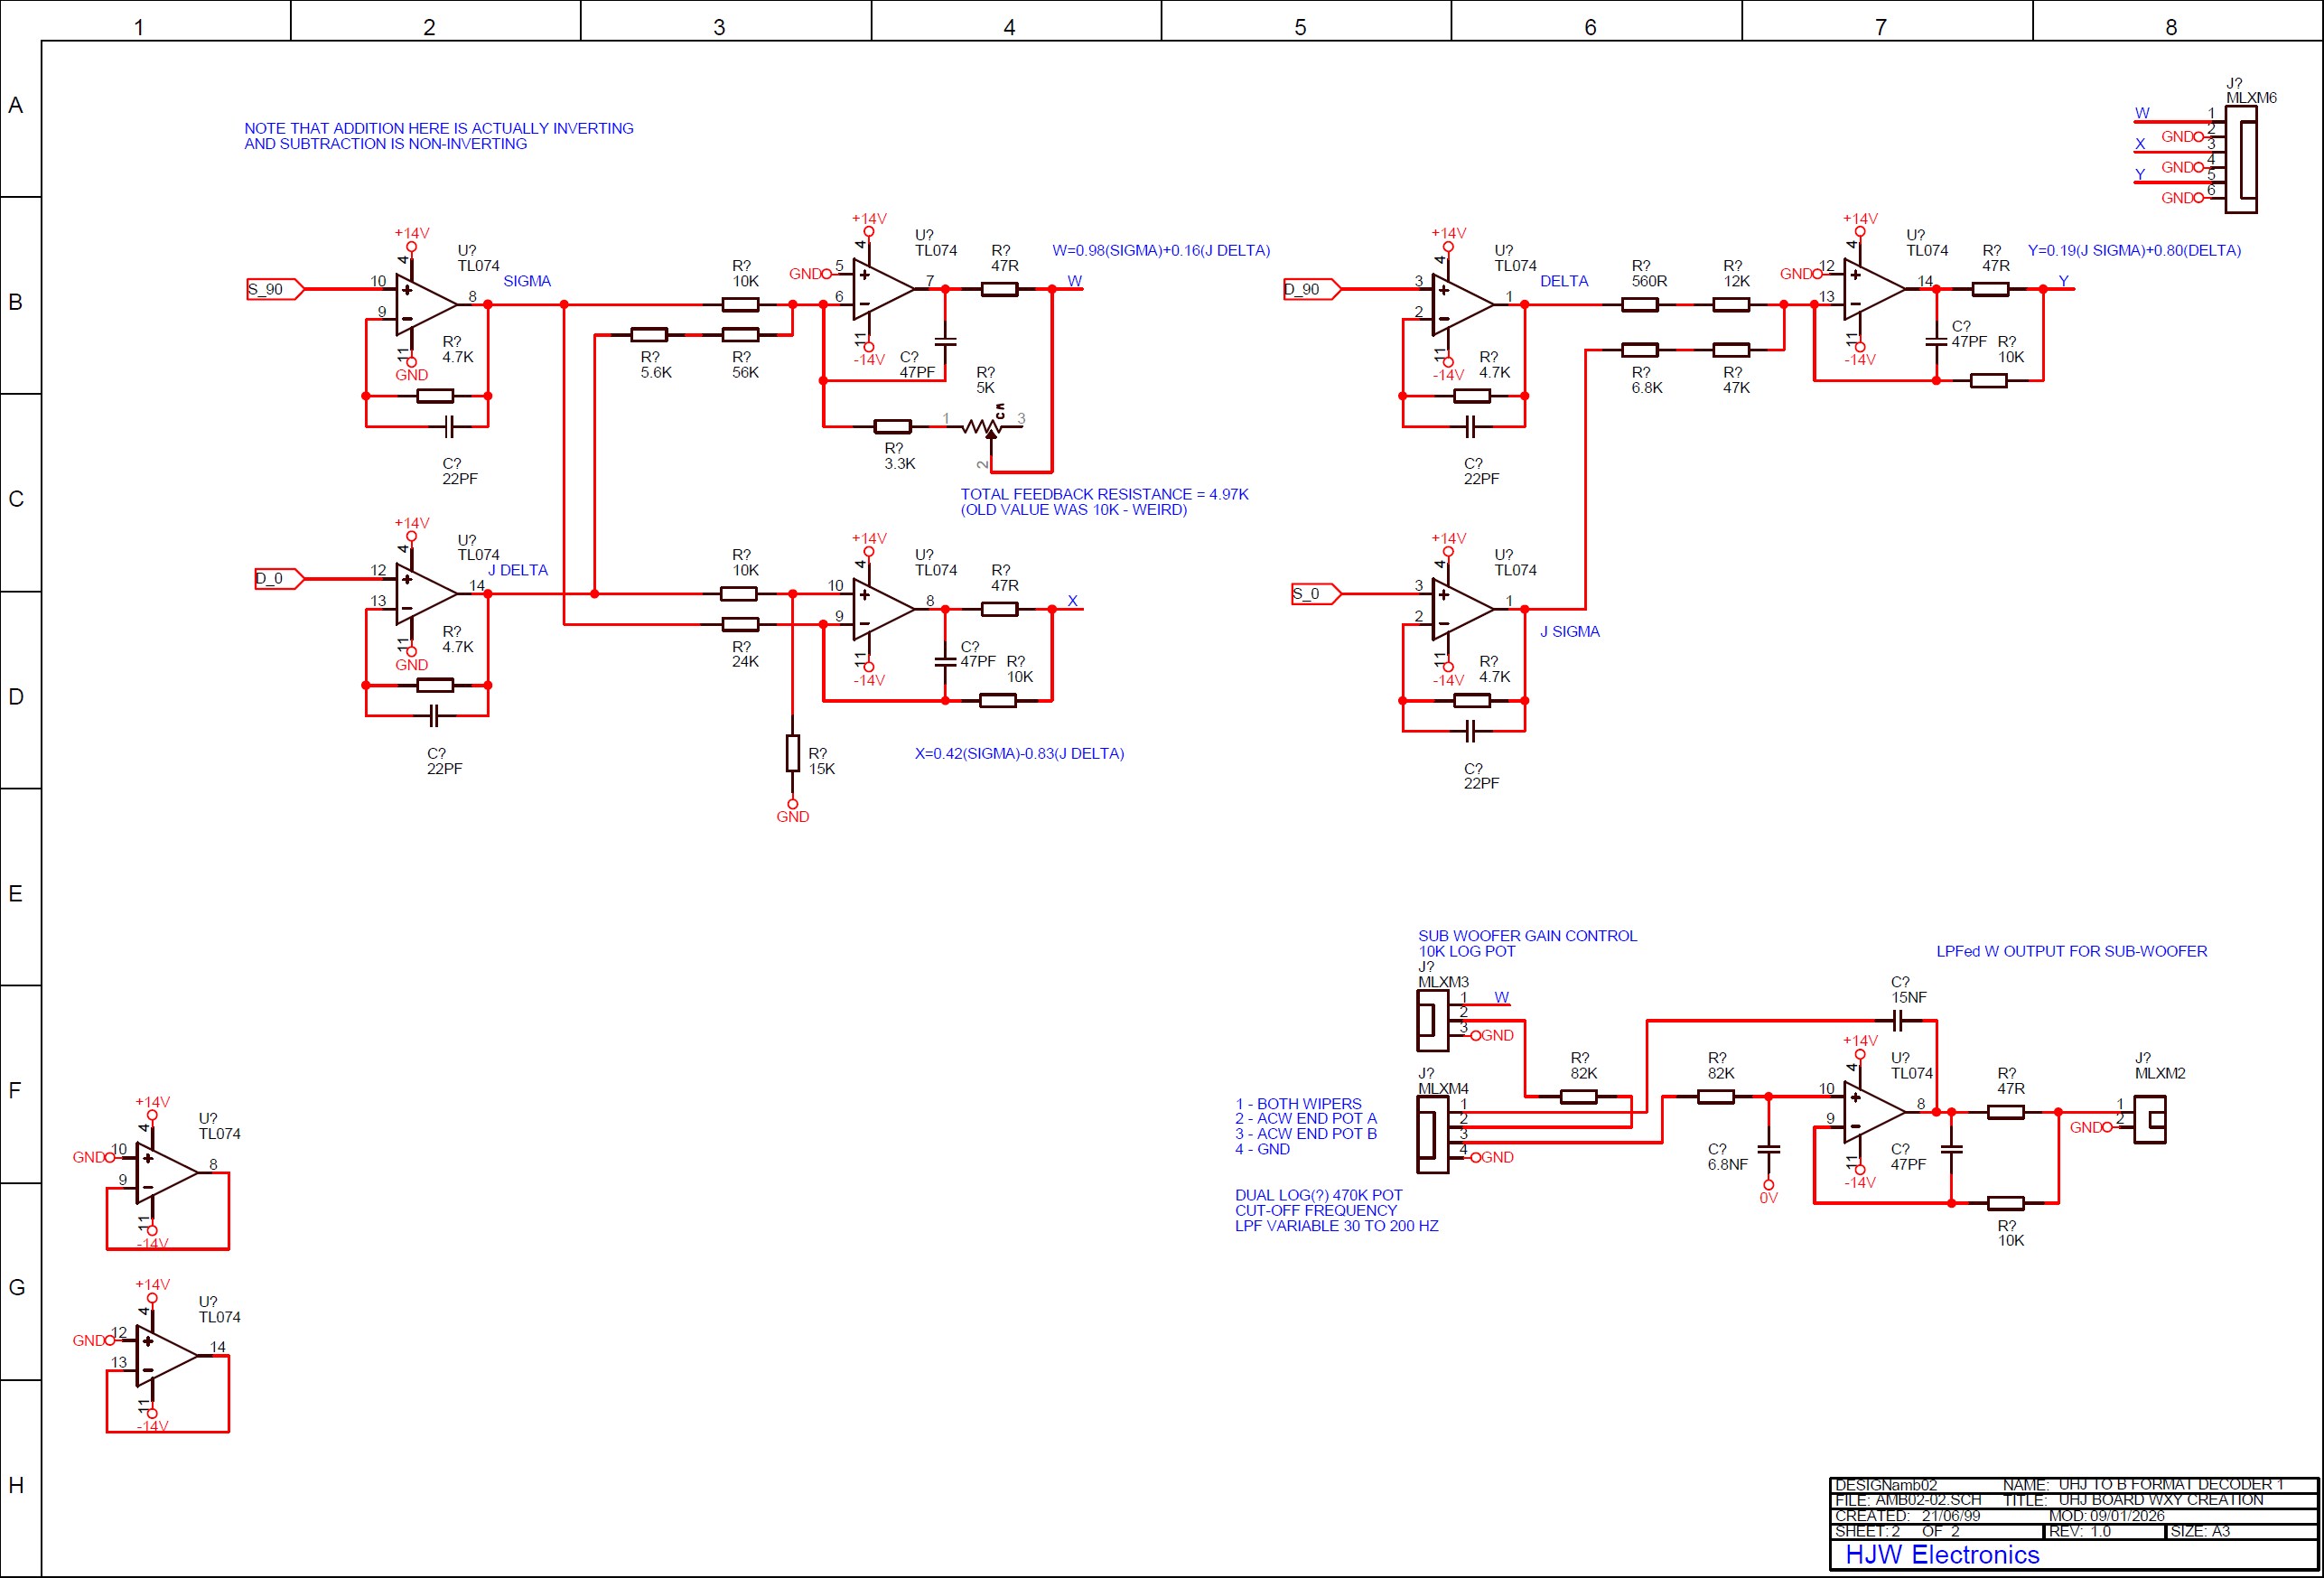This screenshot has height=1578, width=2324.
Task: Click the MLXM2 output connector
Action: click(2149, 1119)
